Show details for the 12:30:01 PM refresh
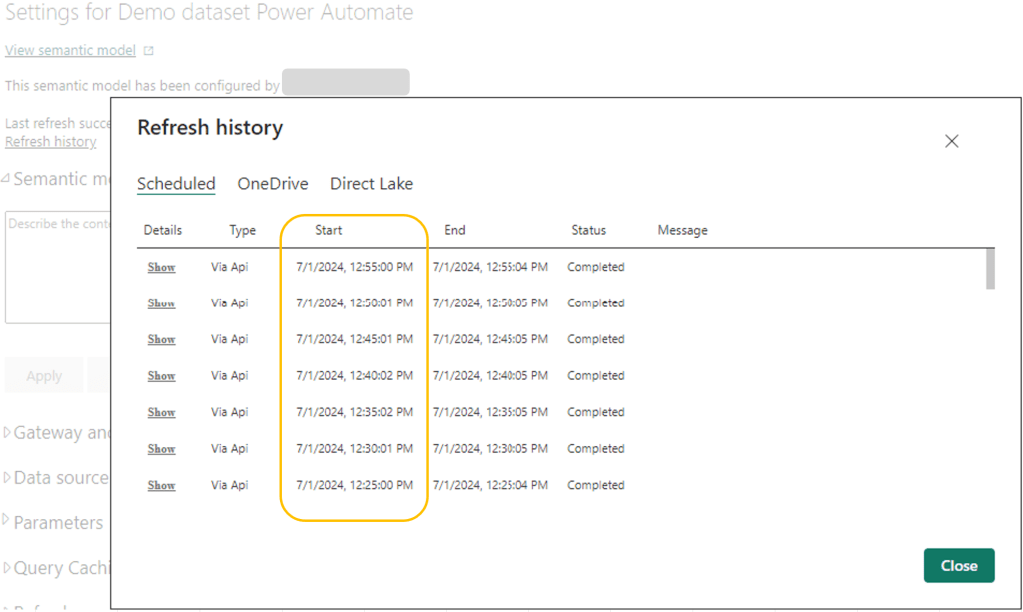 coord(161,449)
